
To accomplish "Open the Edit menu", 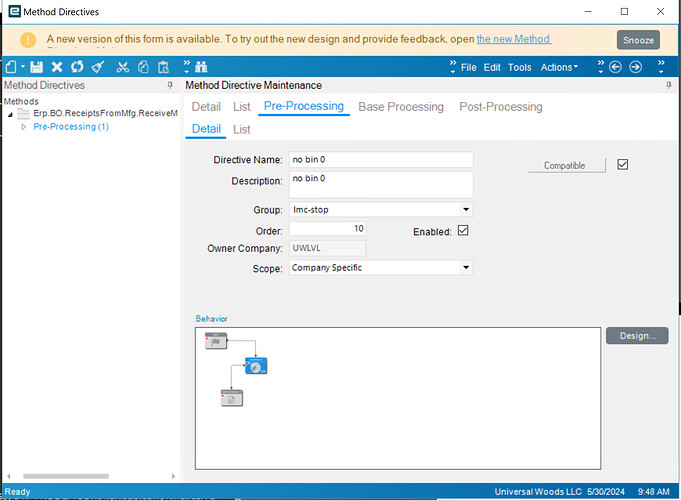I will (x=492, y=67).
